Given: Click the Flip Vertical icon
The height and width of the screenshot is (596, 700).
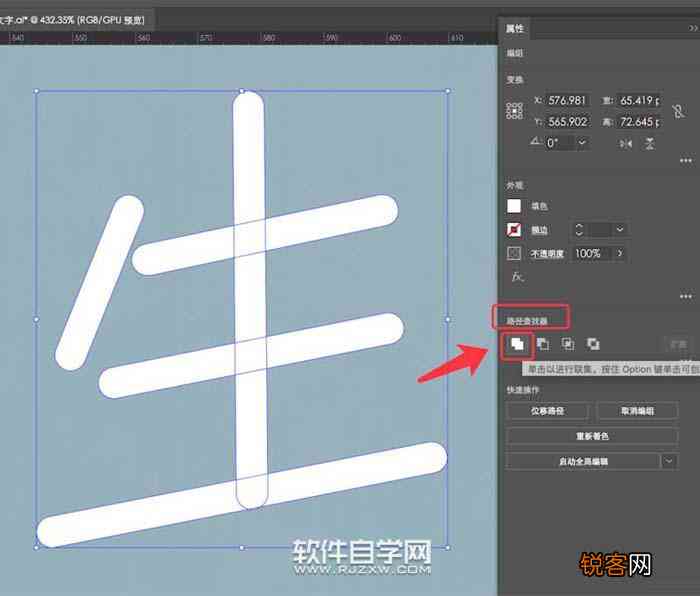Looking at the screenshot, I should (650, 144).
